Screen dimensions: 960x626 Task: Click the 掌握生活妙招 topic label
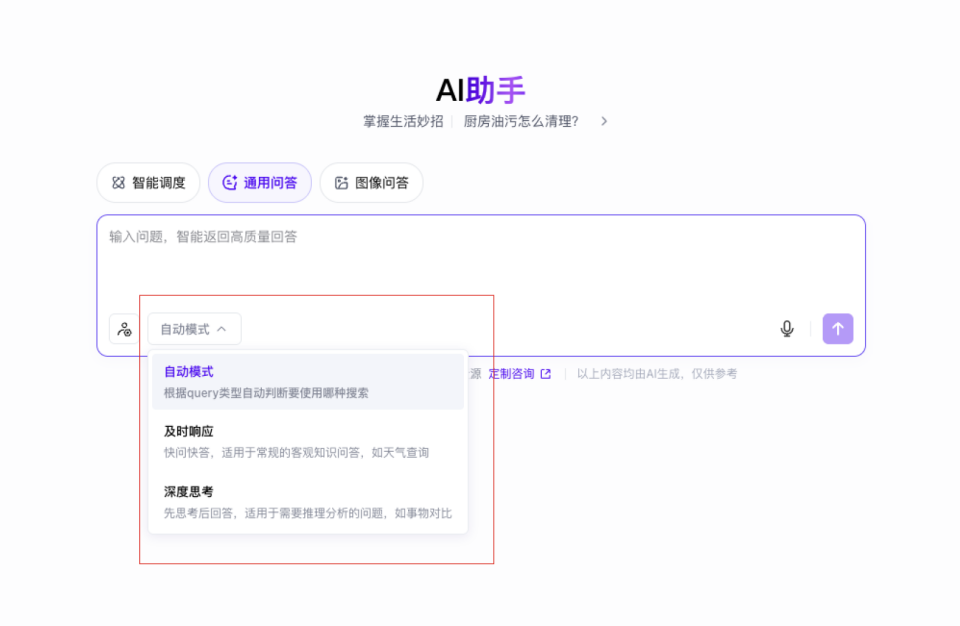click(403, 121)
